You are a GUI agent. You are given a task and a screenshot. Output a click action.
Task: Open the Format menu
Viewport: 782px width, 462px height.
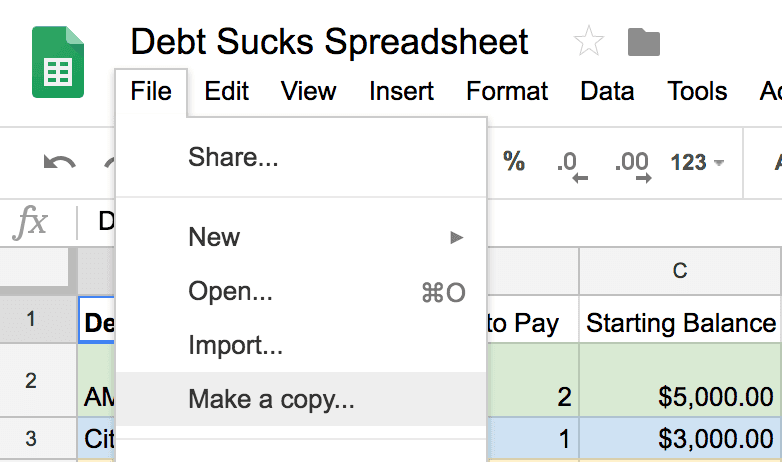pyautogui.click(x=507, y=91)
